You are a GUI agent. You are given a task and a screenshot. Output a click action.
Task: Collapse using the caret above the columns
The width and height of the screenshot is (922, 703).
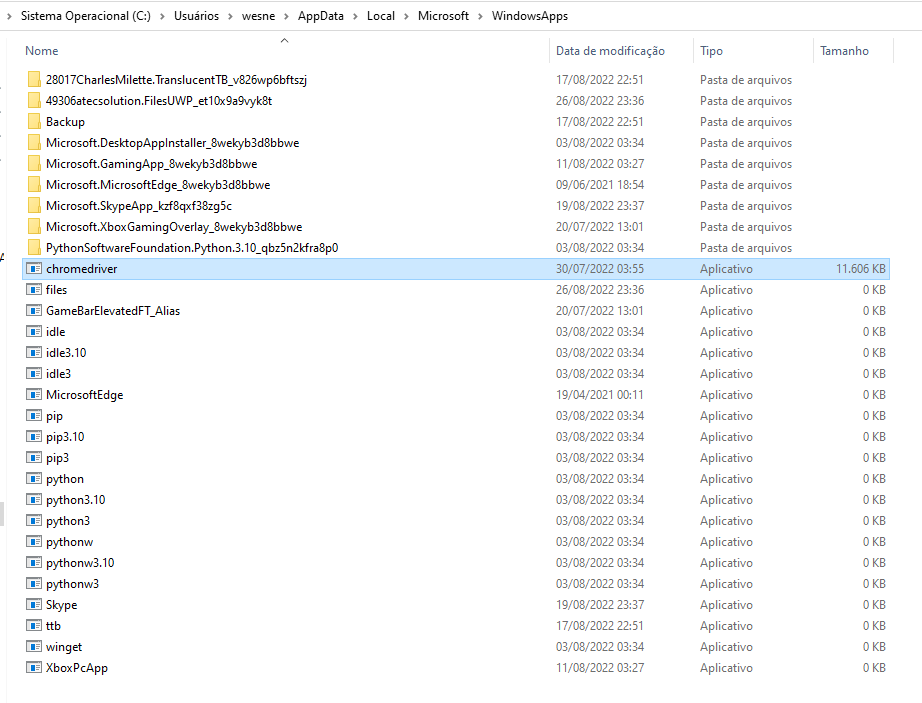tap(284, 38)
